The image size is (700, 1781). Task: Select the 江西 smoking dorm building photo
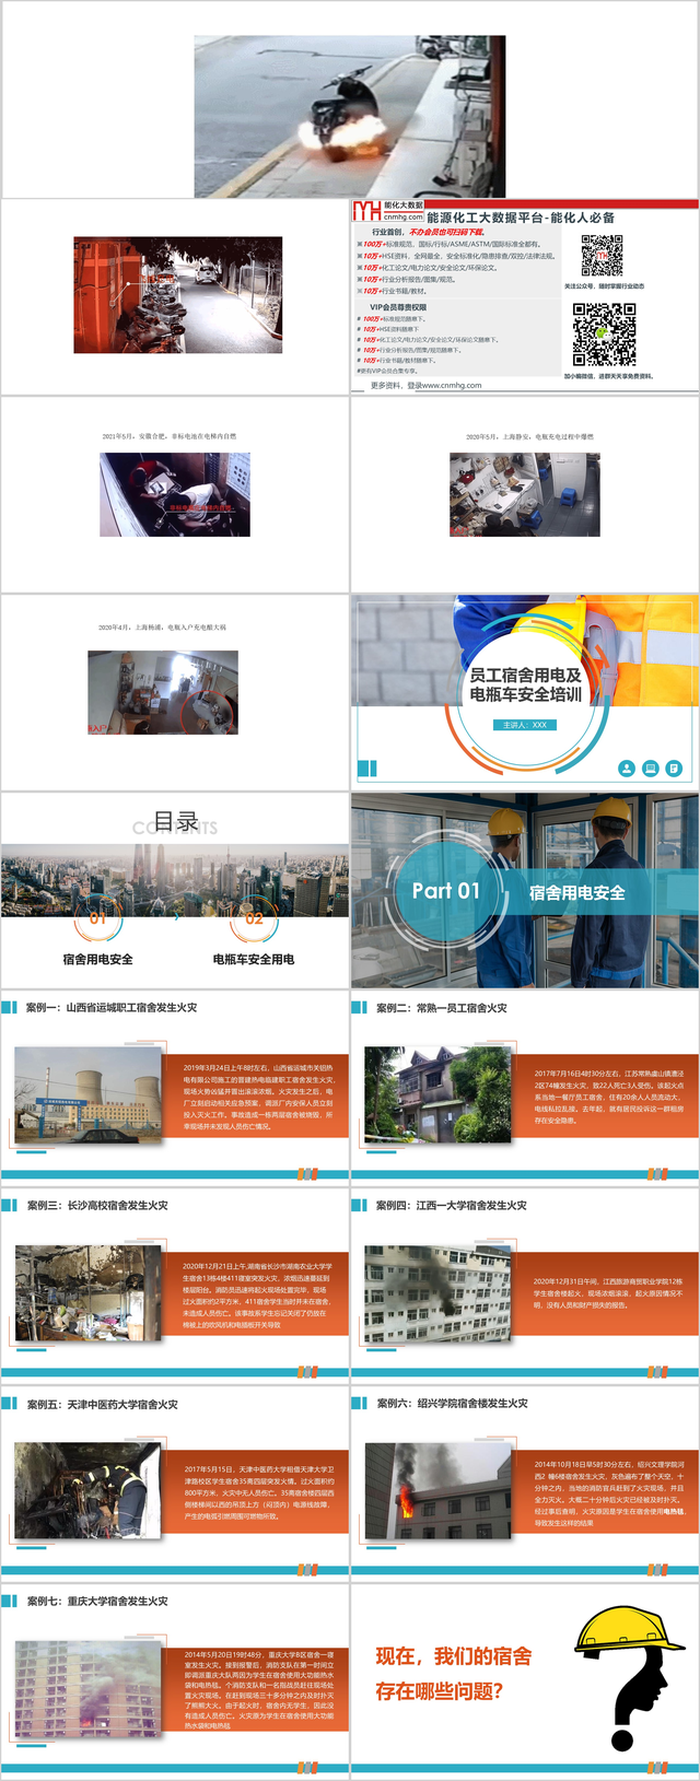[x=438, y=1293]
